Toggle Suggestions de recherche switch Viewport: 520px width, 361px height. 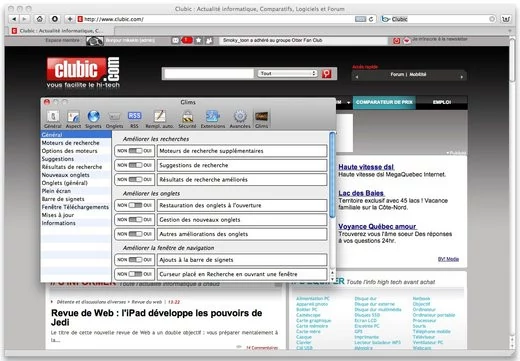135,165
